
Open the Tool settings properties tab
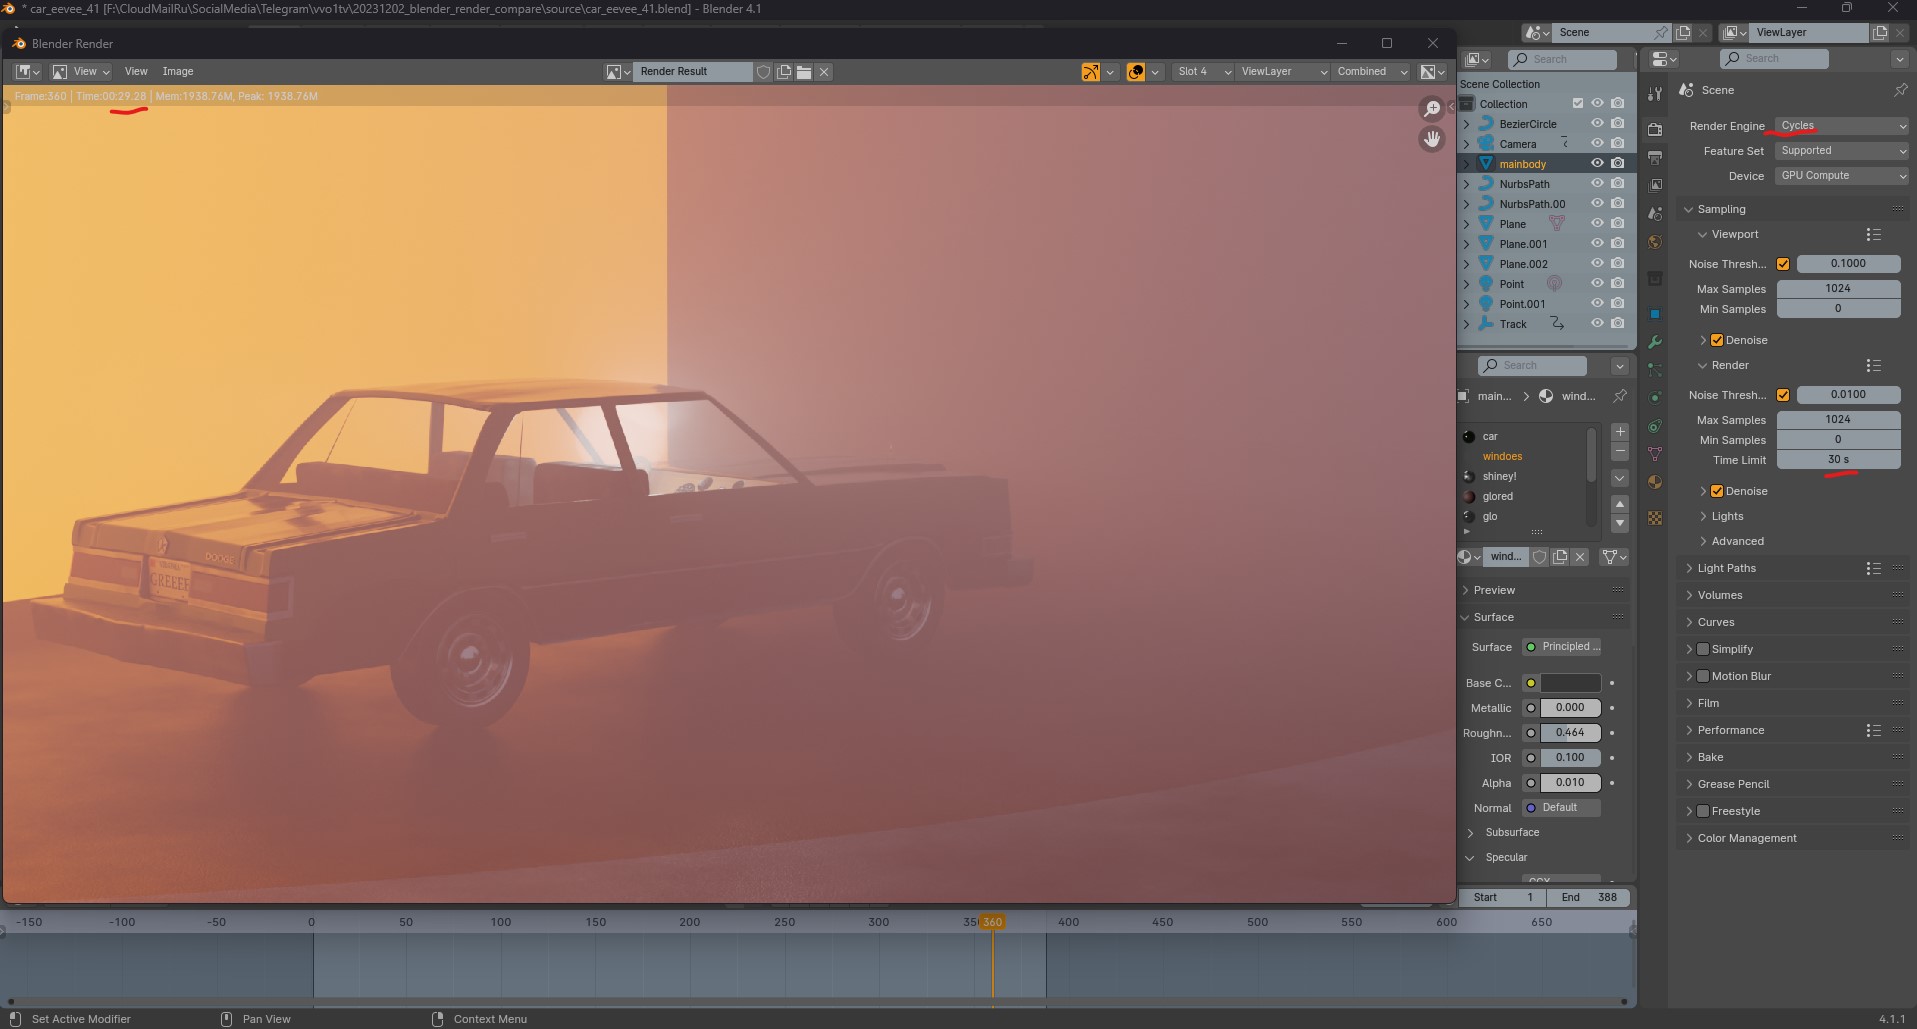pyautogui.click(x=1655, y=94)
